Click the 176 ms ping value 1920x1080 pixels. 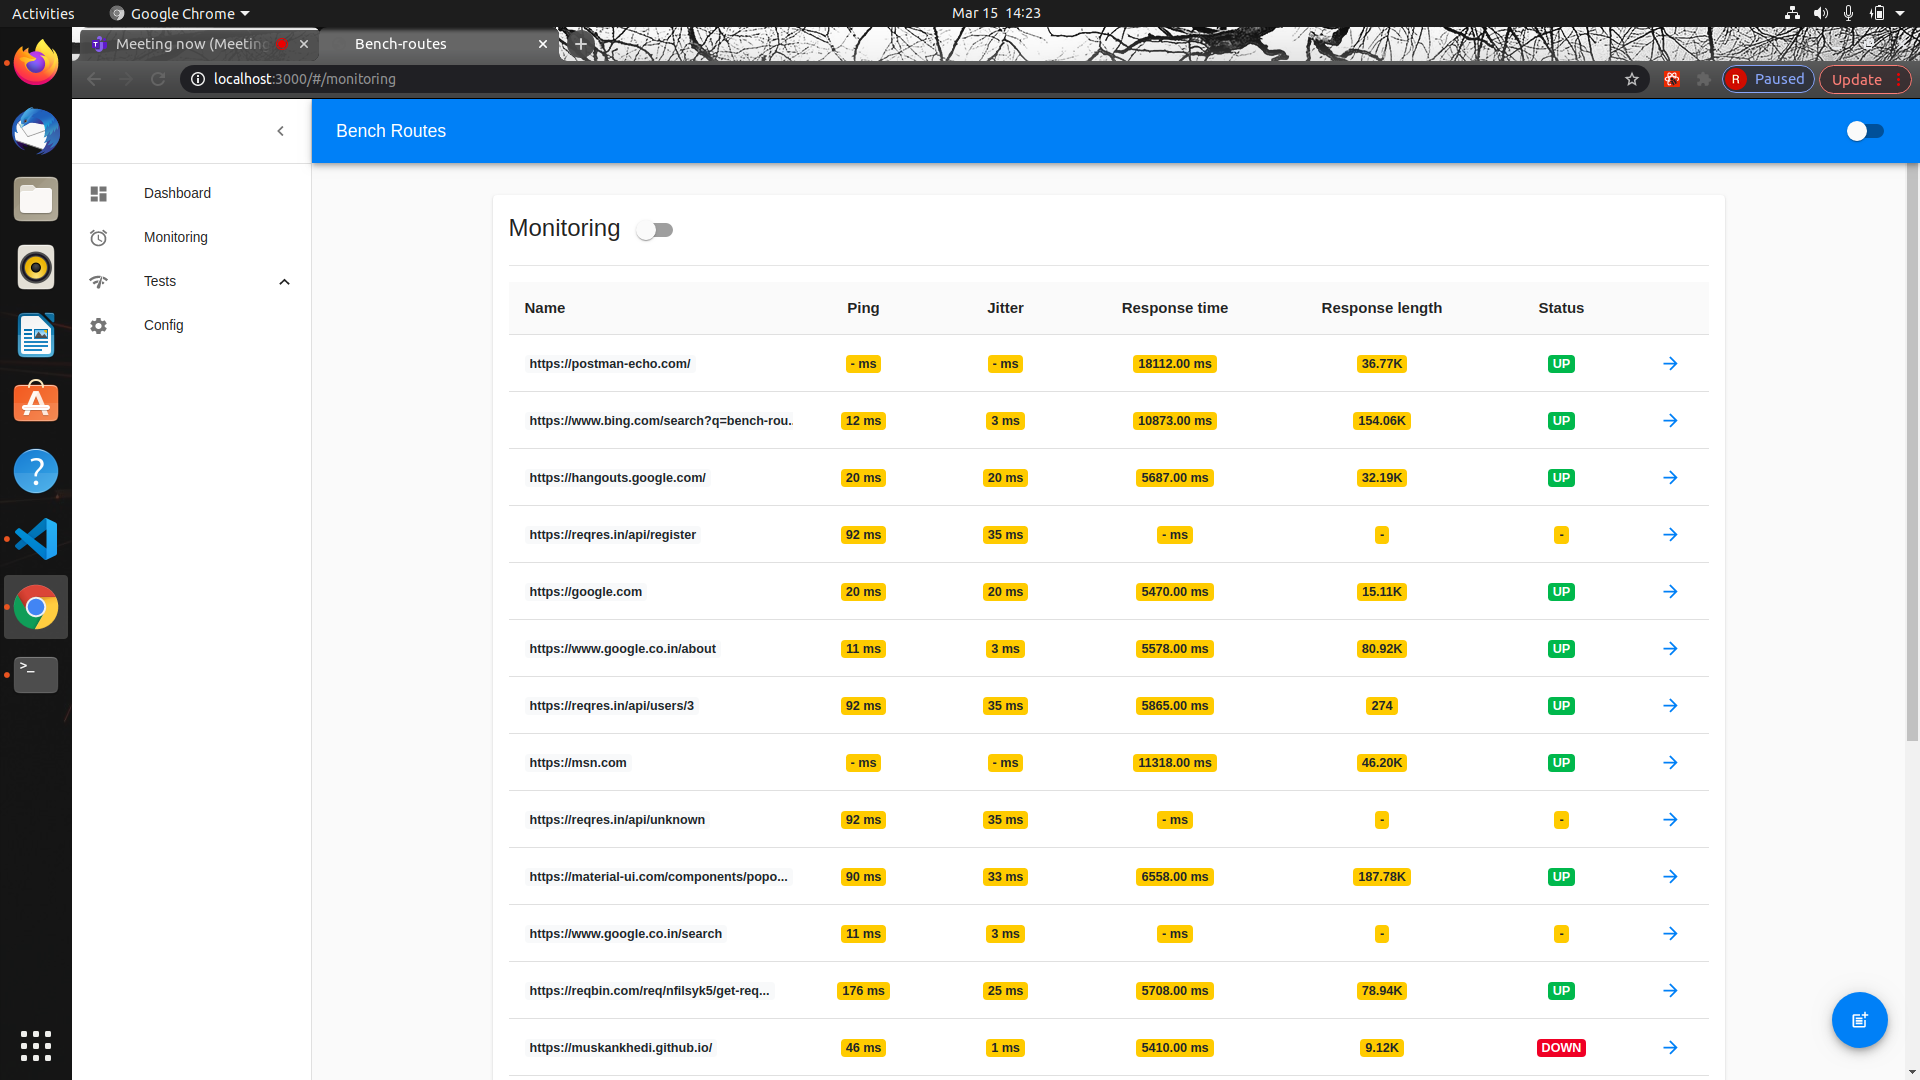coord(863,991)
